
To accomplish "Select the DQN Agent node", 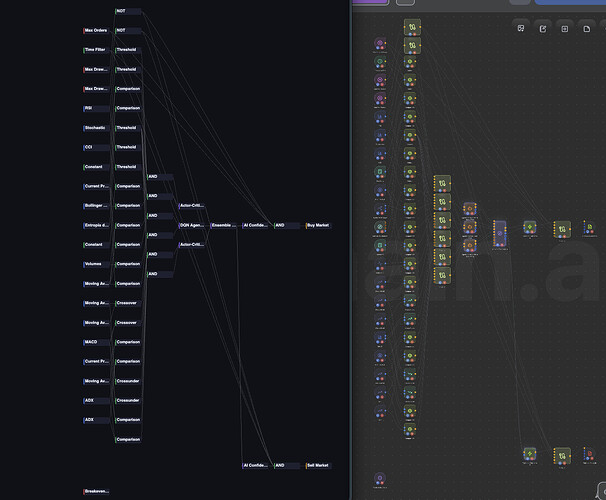I will (191, 225).
